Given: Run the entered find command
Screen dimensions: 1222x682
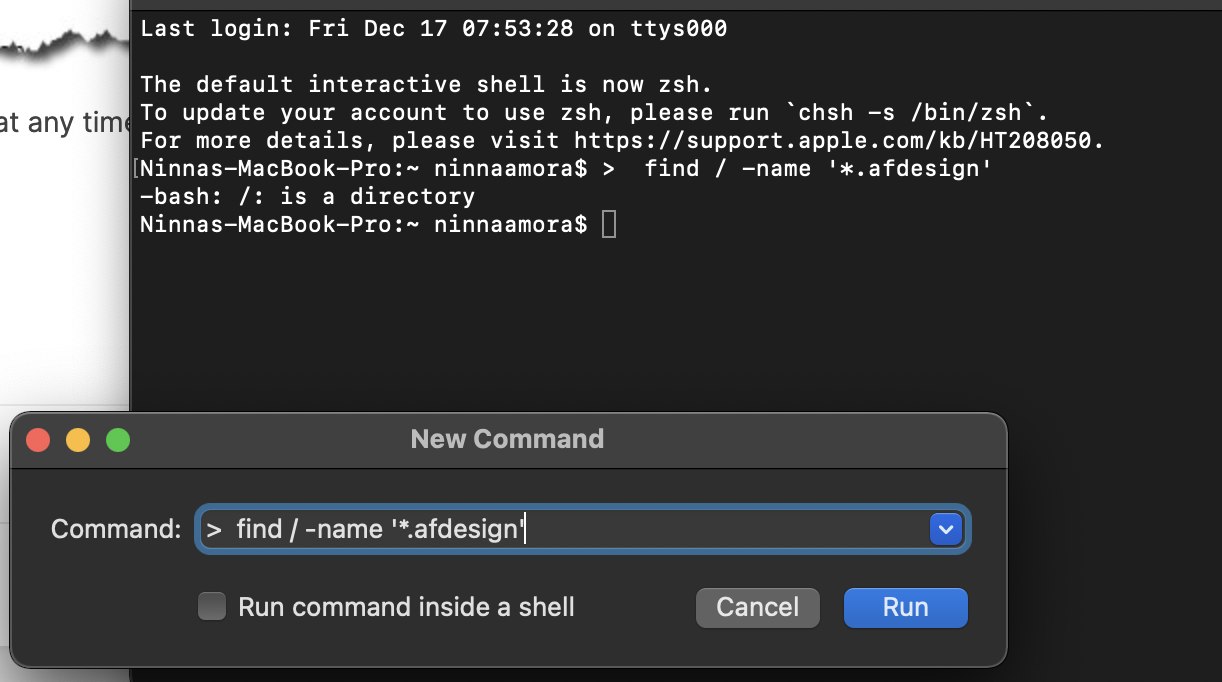Looking at the screenshot, I should [x=906, y=607].
